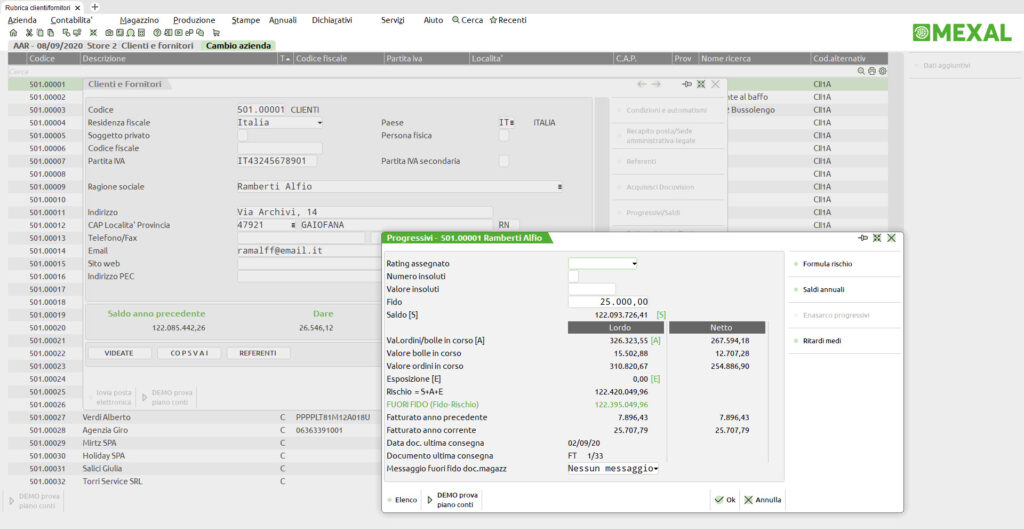Select the scissors cut icon in toolbar

point(29,33)
